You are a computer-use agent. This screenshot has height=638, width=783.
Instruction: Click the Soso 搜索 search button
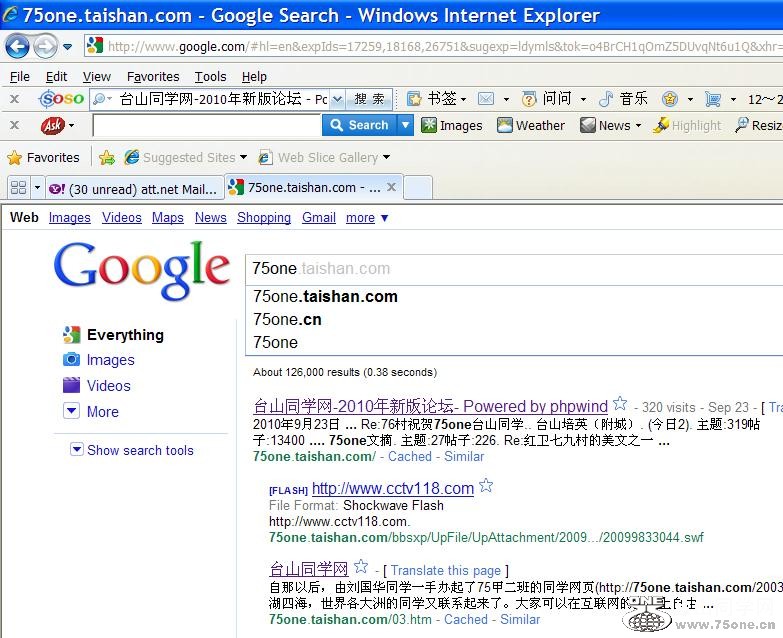tap(369, 99)
